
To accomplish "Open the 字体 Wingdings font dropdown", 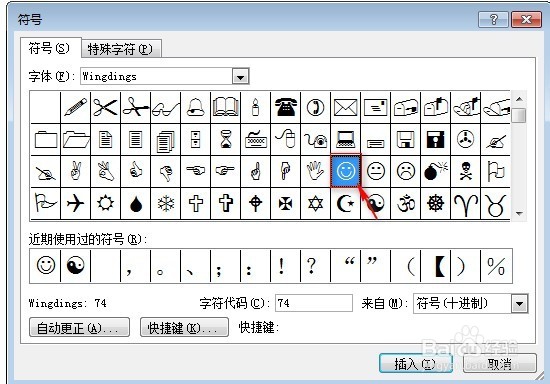I will (240, 76).
